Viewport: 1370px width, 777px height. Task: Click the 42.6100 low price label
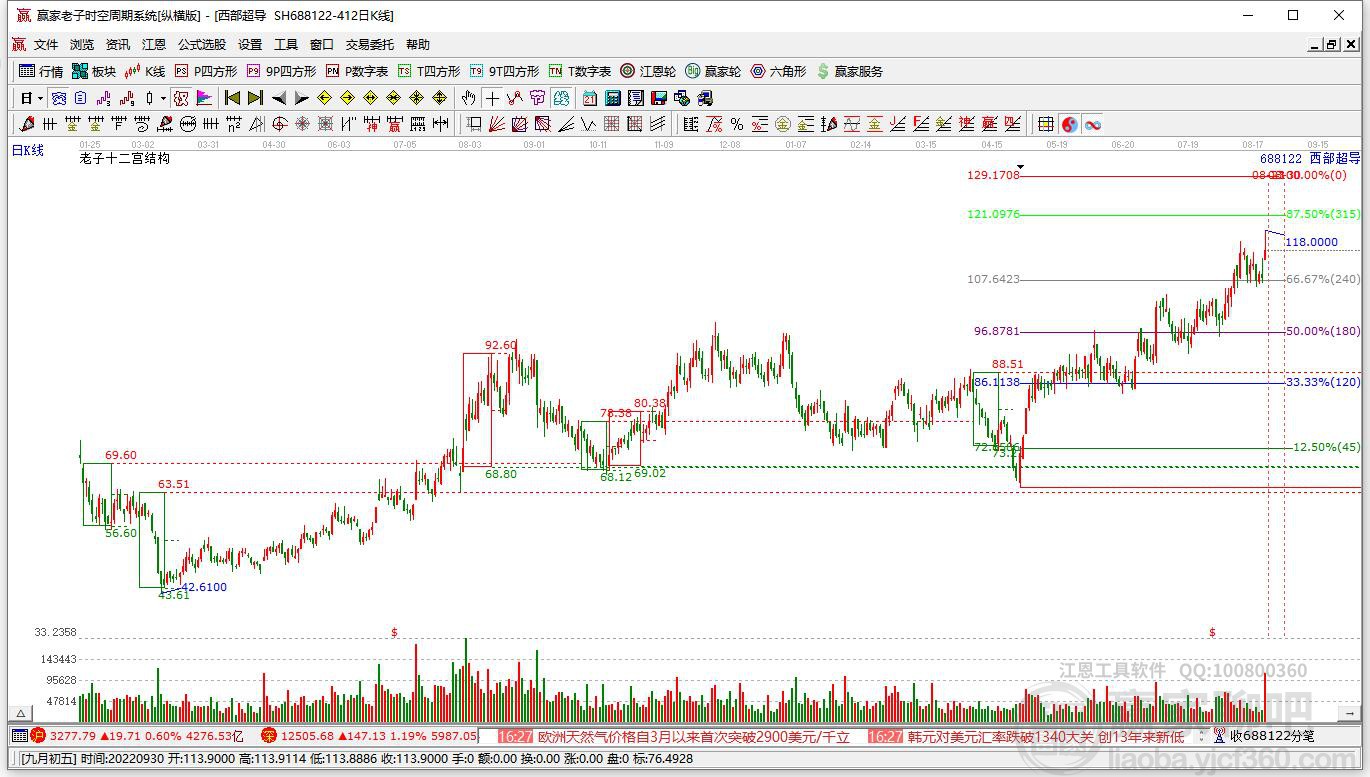(x=204, y=587)
